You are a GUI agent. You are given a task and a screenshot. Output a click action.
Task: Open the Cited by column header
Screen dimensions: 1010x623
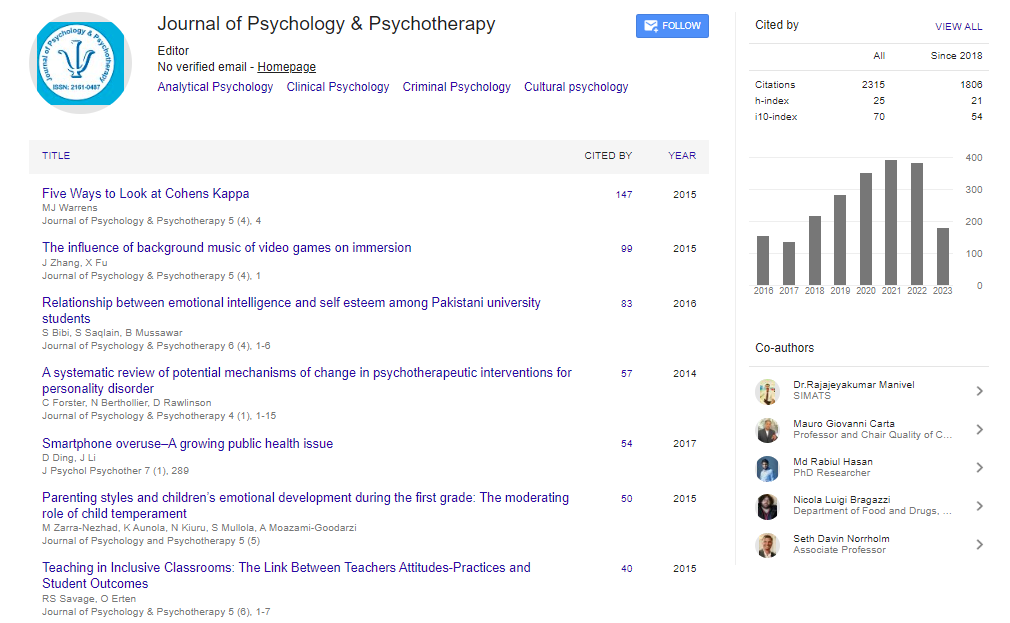(608, 156)
